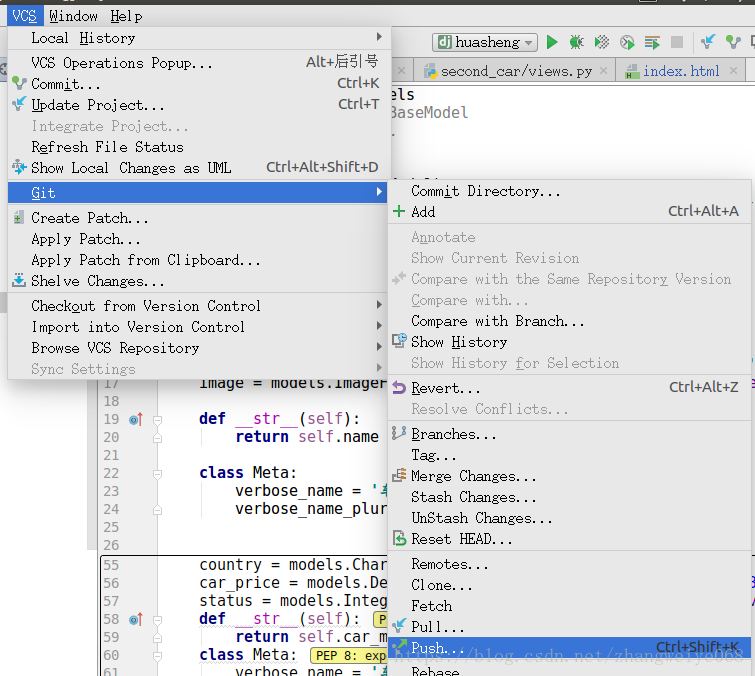755x676 pixels.
Task: Choose Merge Changes... entry
Action: click(570, 476)
